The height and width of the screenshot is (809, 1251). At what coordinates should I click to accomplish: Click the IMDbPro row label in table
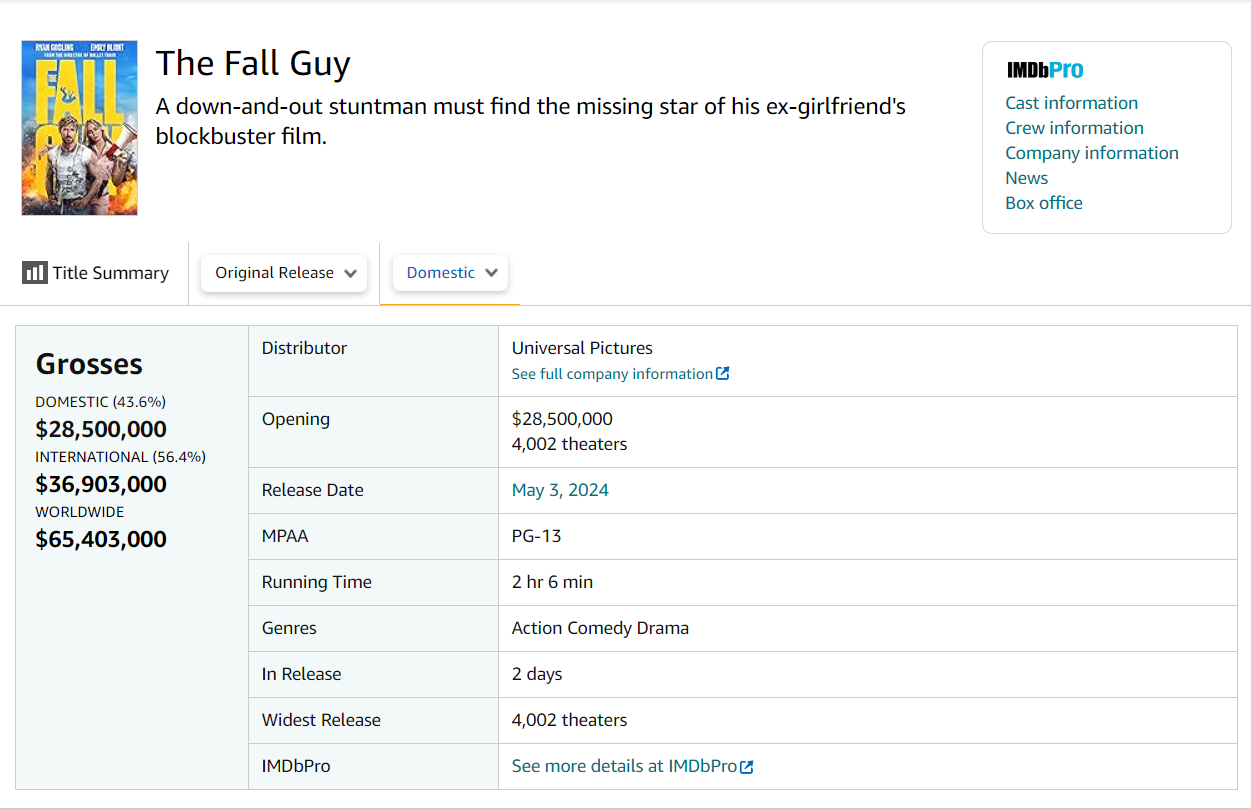click(296, 766)
